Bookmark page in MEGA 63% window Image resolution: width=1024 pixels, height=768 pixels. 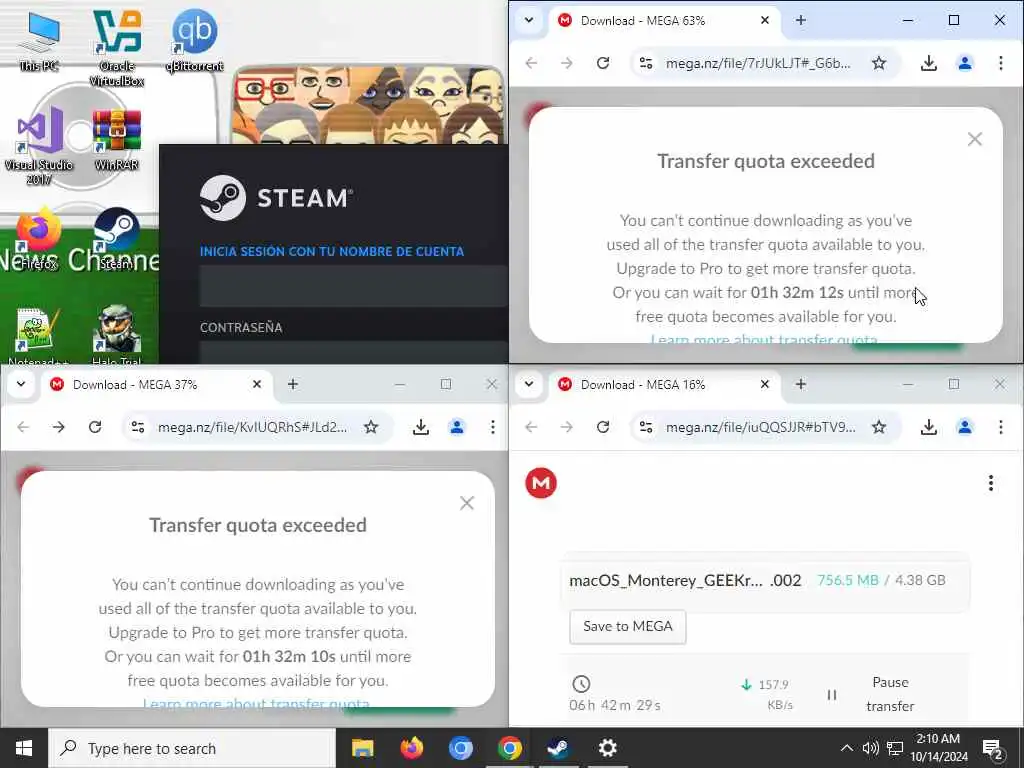[879, 63]
